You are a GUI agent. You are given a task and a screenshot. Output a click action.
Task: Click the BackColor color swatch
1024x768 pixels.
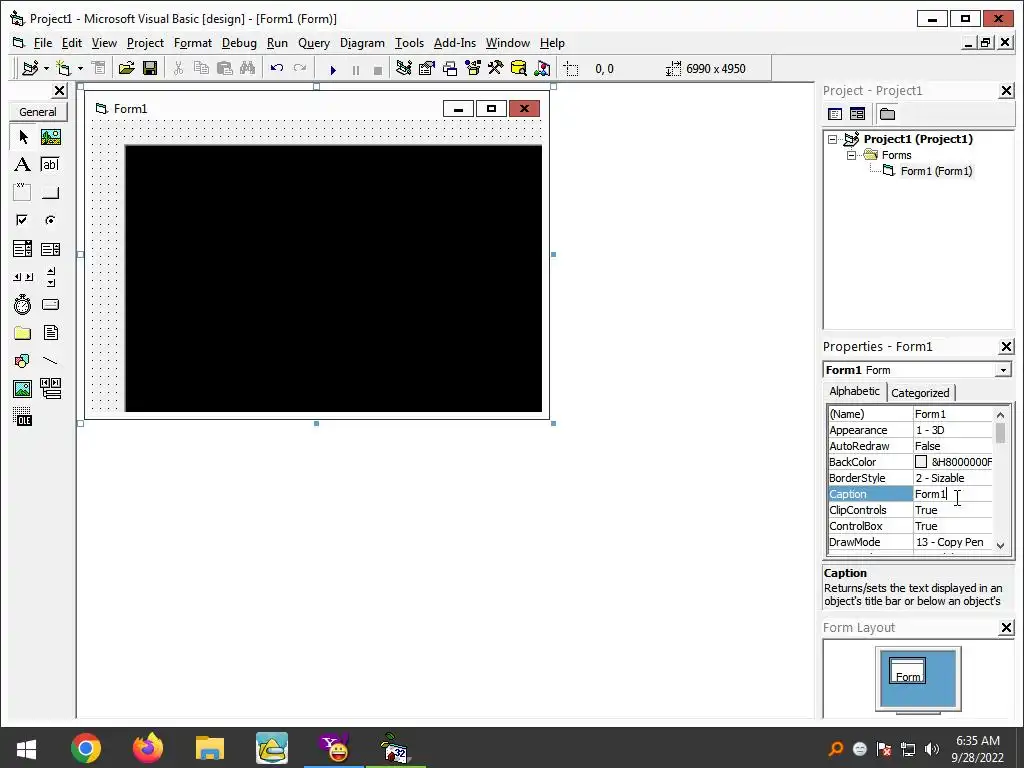[921, 462]
